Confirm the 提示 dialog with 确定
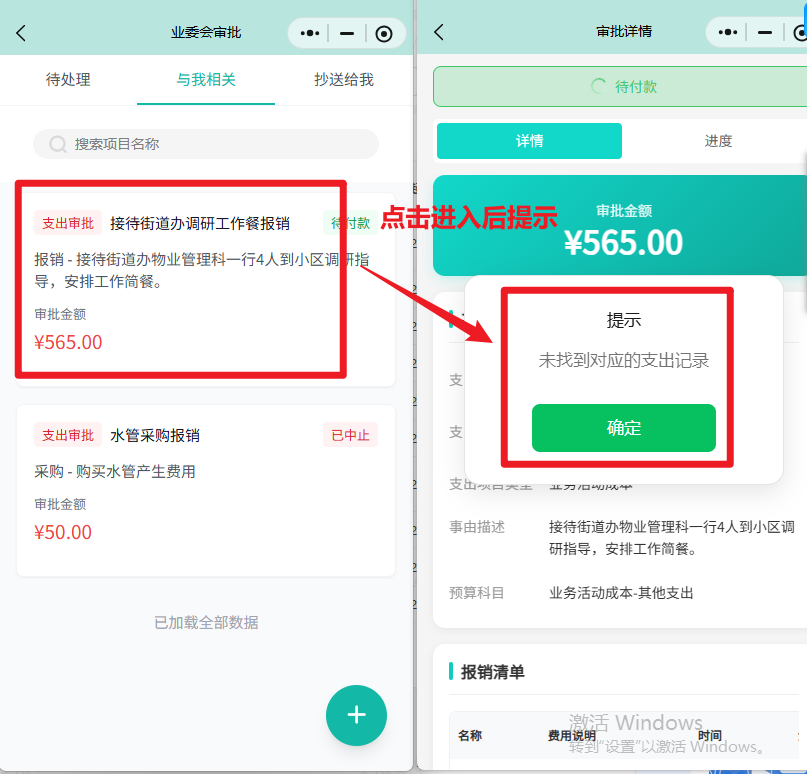The image size is (807, 774). [x=623, y=428]
